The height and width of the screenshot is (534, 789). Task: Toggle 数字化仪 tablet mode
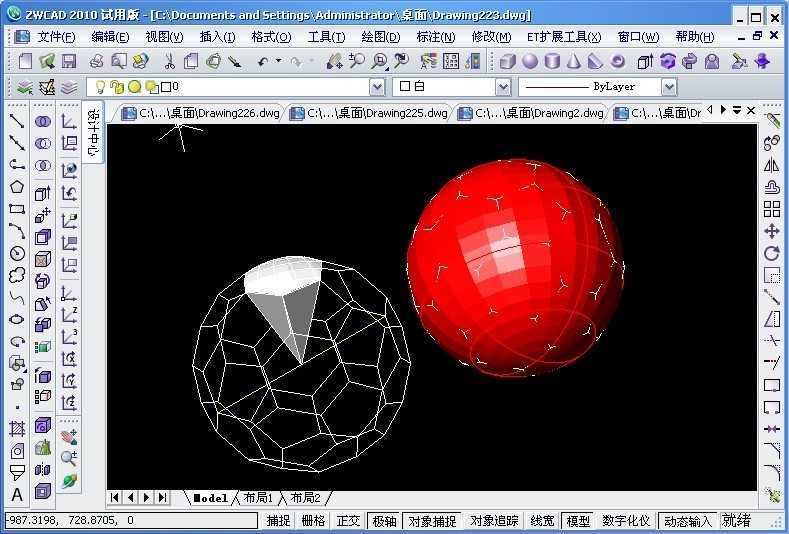(626, 520)
